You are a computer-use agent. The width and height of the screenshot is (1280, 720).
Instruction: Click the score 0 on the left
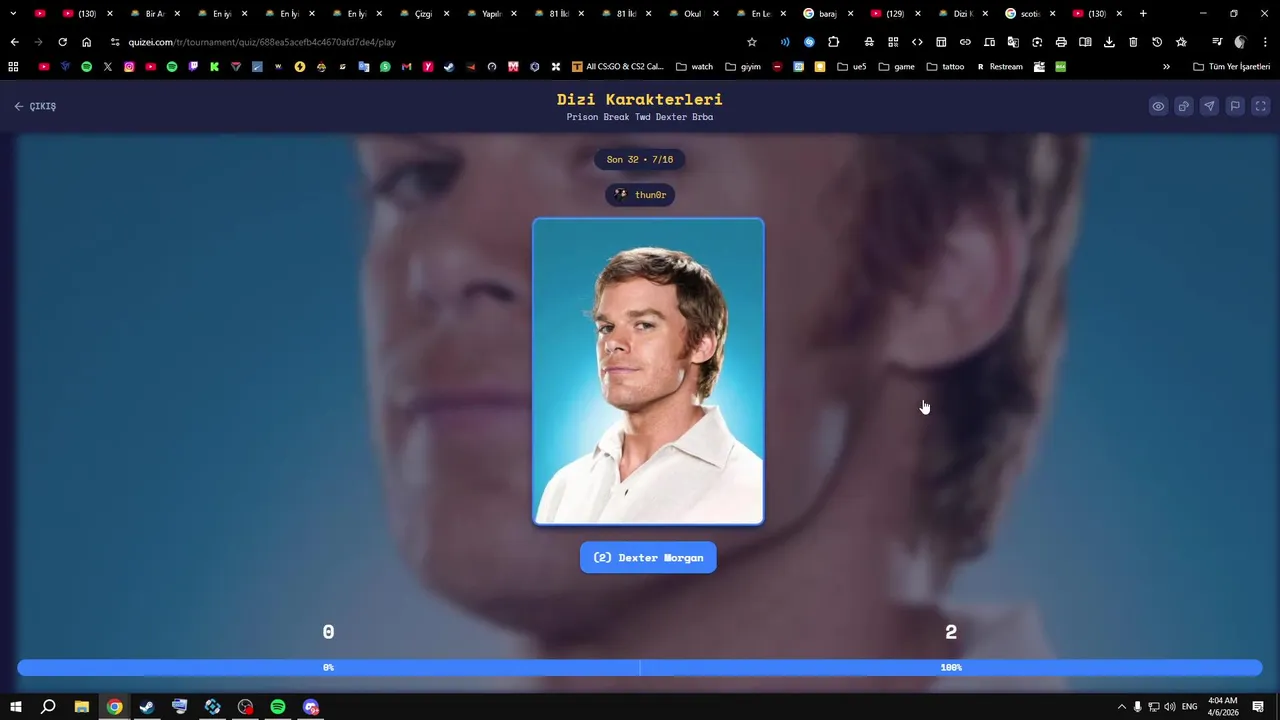(x=328, y=632)
